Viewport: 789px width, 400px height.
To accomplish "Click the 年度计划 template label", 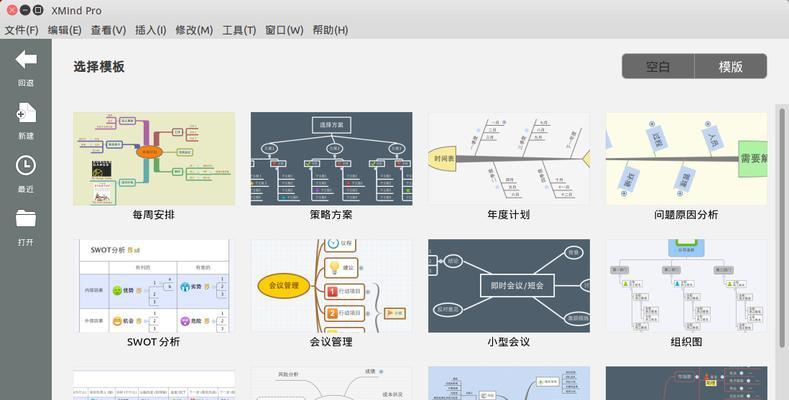I will (x=509, y=215).
